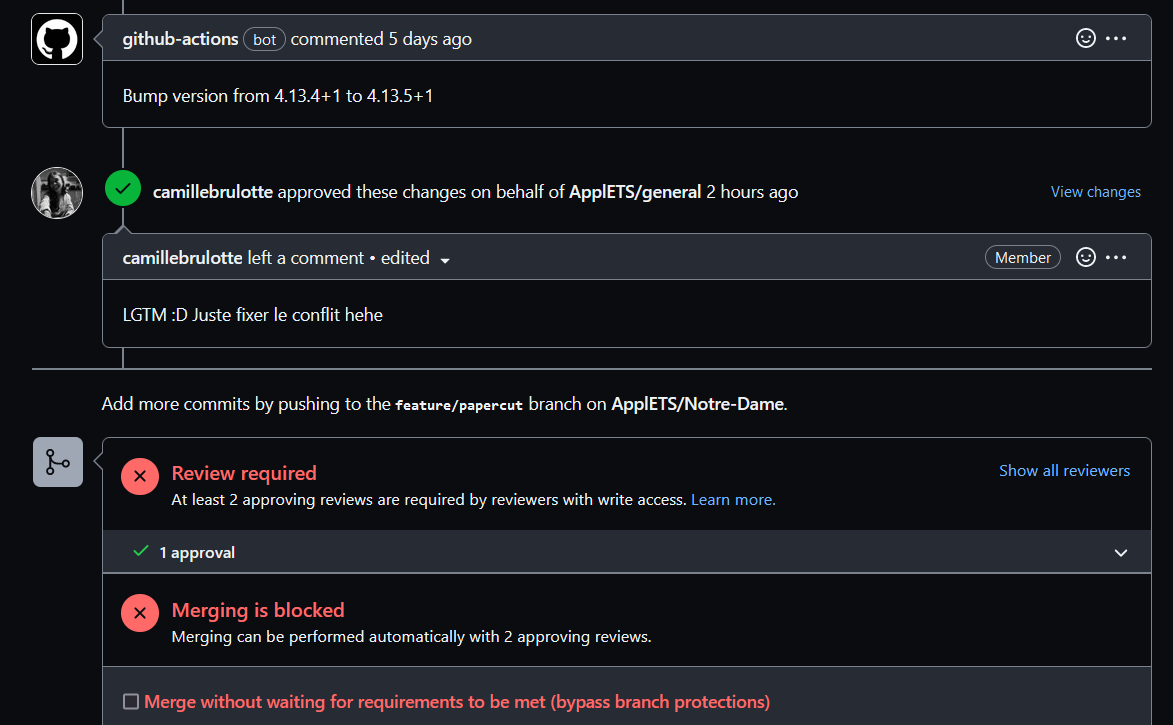Image resolution: width=1173 pixels, height=725 pixels.
Task: Click the Member badge on camillebrulotte's comment
Action: click(x=1022, y=257)
